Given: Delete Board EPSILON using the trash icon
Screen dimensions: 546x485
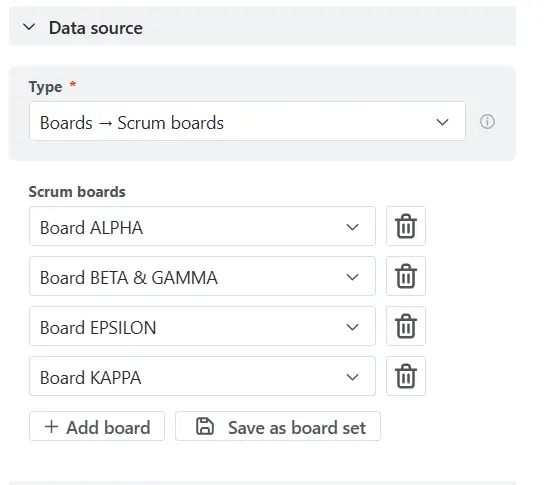Looking at the screenshot, I should coord(406,326).
